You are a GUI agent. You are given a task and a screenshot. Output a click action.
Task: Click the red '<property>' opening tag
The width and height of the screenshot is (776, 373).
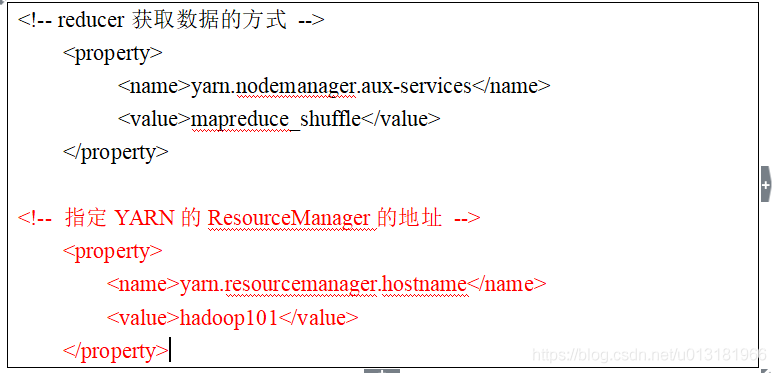click(112, 251)
